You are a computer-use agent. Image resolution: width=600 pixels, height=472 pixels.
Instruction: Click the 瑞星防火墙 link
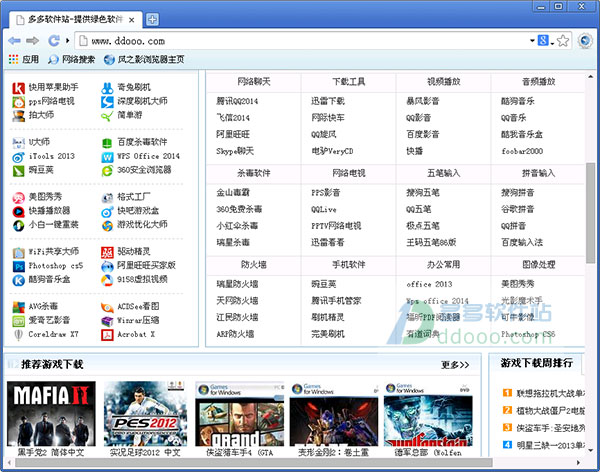pyautogui.click(x=237, y=284)
